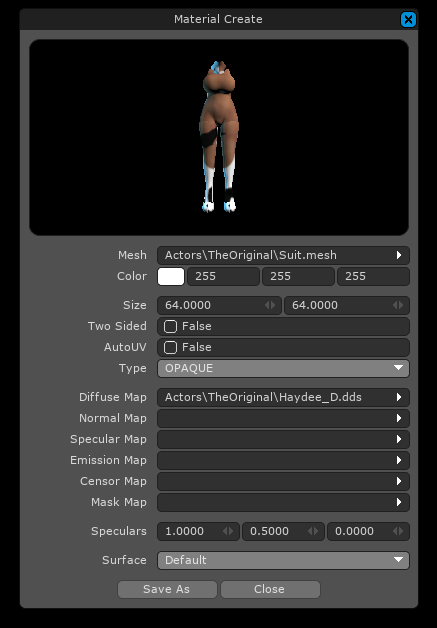This screenshot has width=437, height=628.
Task: Click the Mesh path Actors\TheOriginal\Suit.mesh
Action: coord(251,255)
